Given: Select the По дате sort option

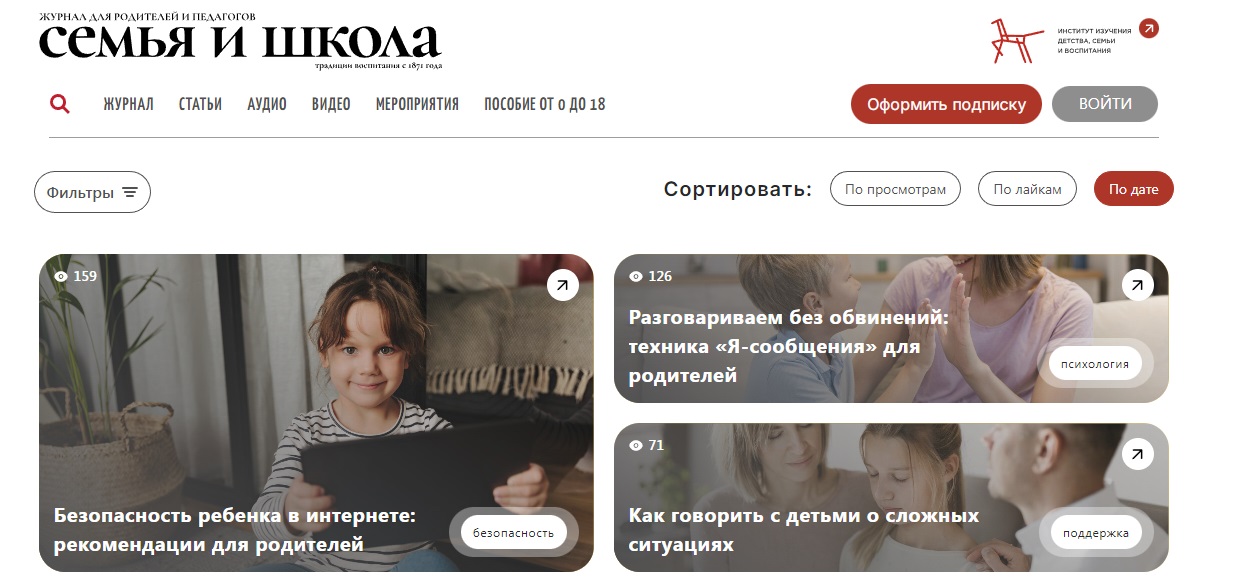Looking at the screenshot, I should pyautogui.click(x=1133, y=189).
